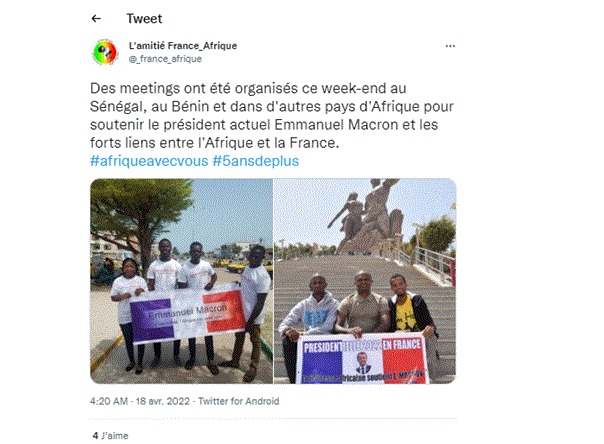The width and height of the screenshot is (604, 444).
Task: Open the L'amitié France_Afrique display name
Action: click(183, 45)
